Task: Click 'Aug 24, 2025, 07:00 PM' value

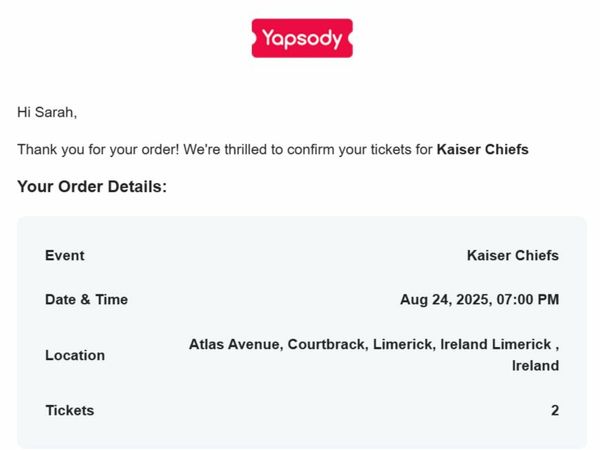Action: point(479,299)
